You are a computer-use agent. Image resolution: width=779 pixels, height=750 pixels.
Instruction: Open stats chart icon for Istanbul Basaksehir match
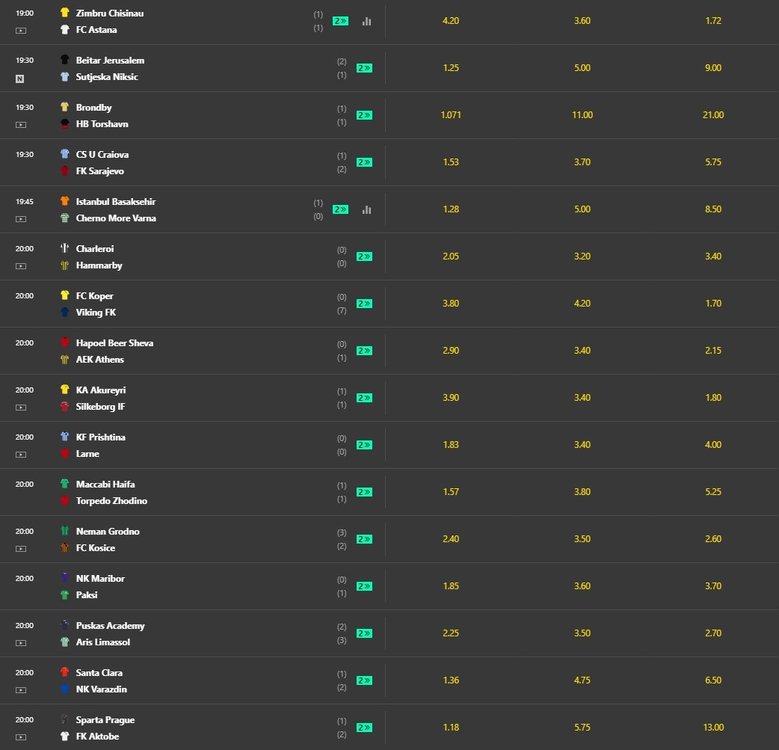pos(367,210)
